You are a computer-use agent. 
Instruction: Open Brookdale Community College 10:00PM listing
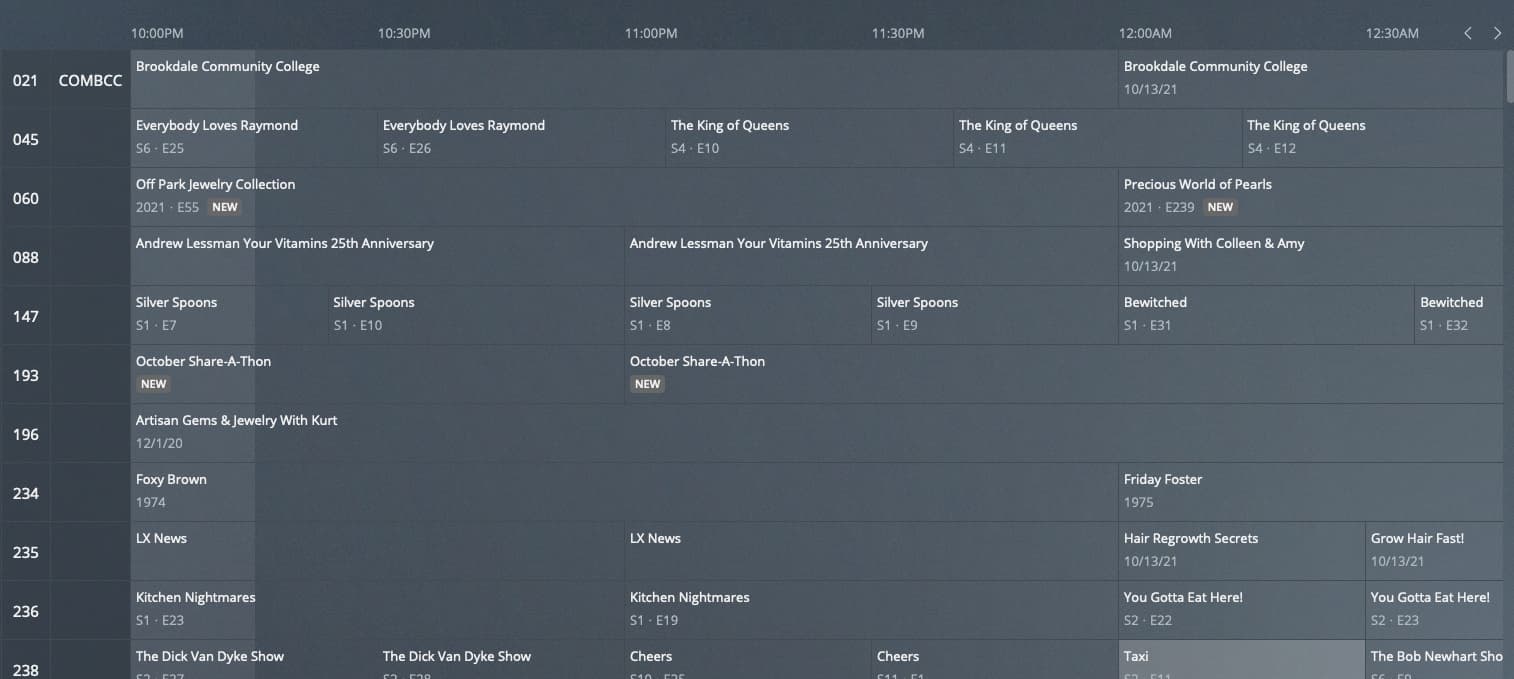(624, 80)
